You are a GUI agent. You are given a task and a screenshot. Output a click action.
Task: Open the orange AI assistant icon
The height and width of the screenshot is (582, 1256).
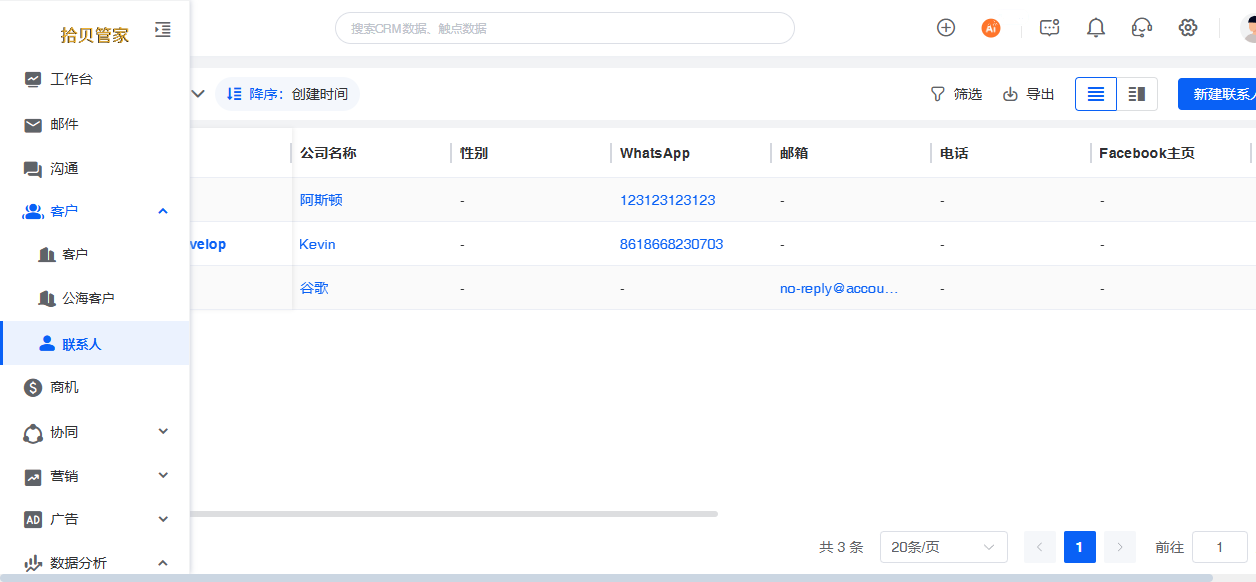pos(991,28)
